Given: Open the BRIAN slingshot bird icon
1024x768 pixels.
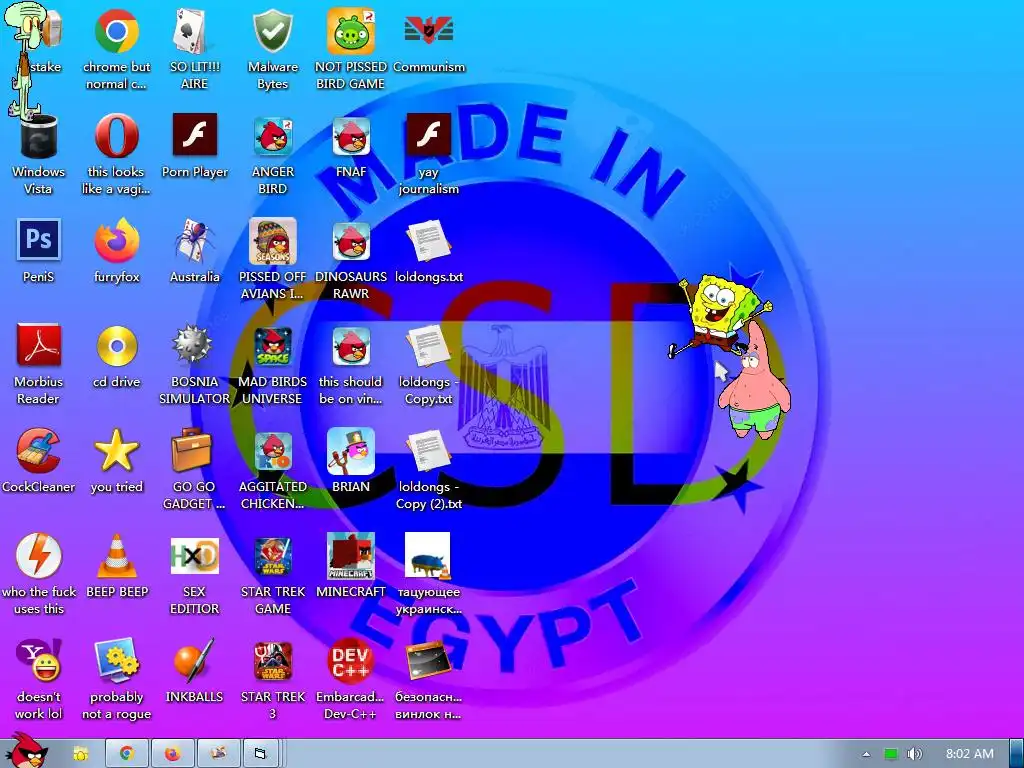Looking at the screenshot, I should [351, 451].
